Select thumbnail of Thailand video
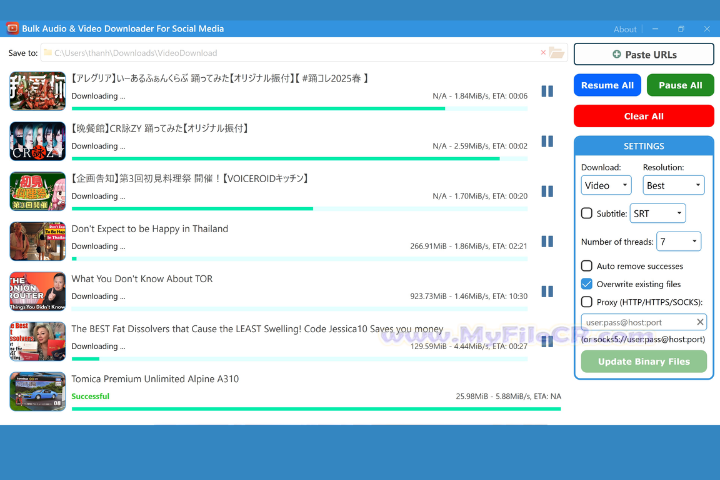This screenshot has height=480, width=720. (x=38, y=241)
